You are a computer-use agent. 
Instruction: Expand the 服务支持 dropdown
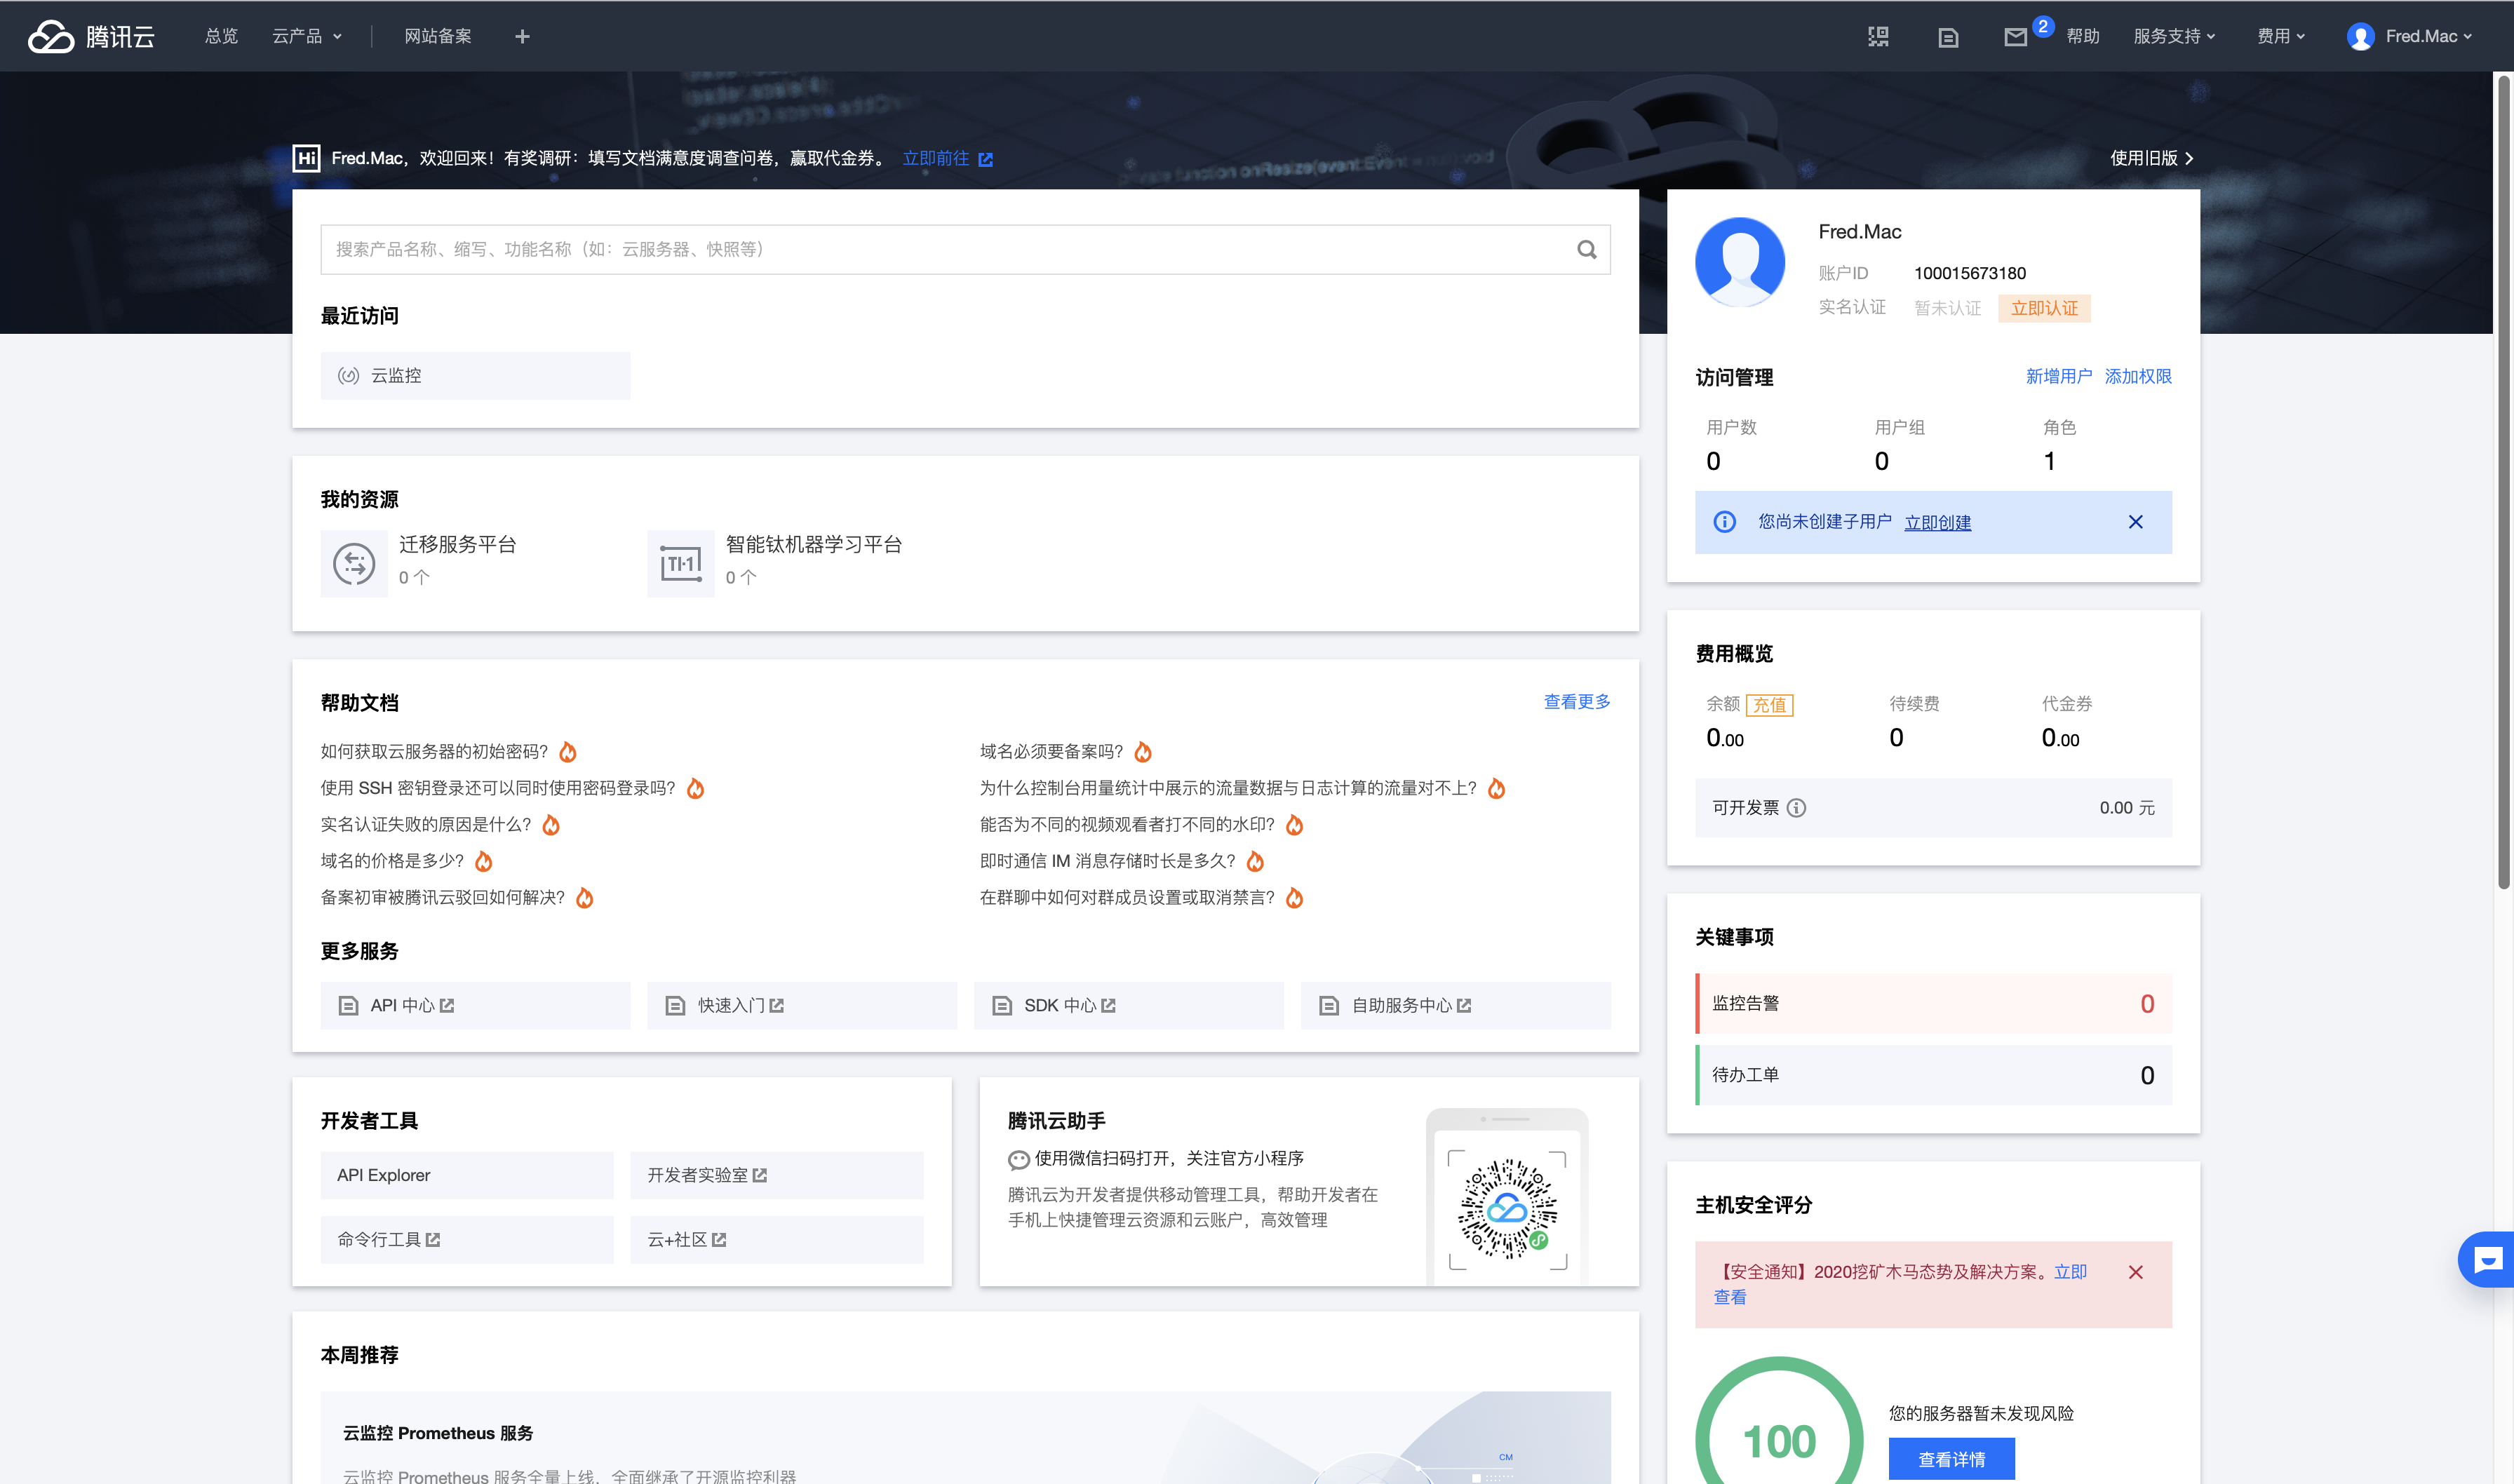(x=2174, y=37)
